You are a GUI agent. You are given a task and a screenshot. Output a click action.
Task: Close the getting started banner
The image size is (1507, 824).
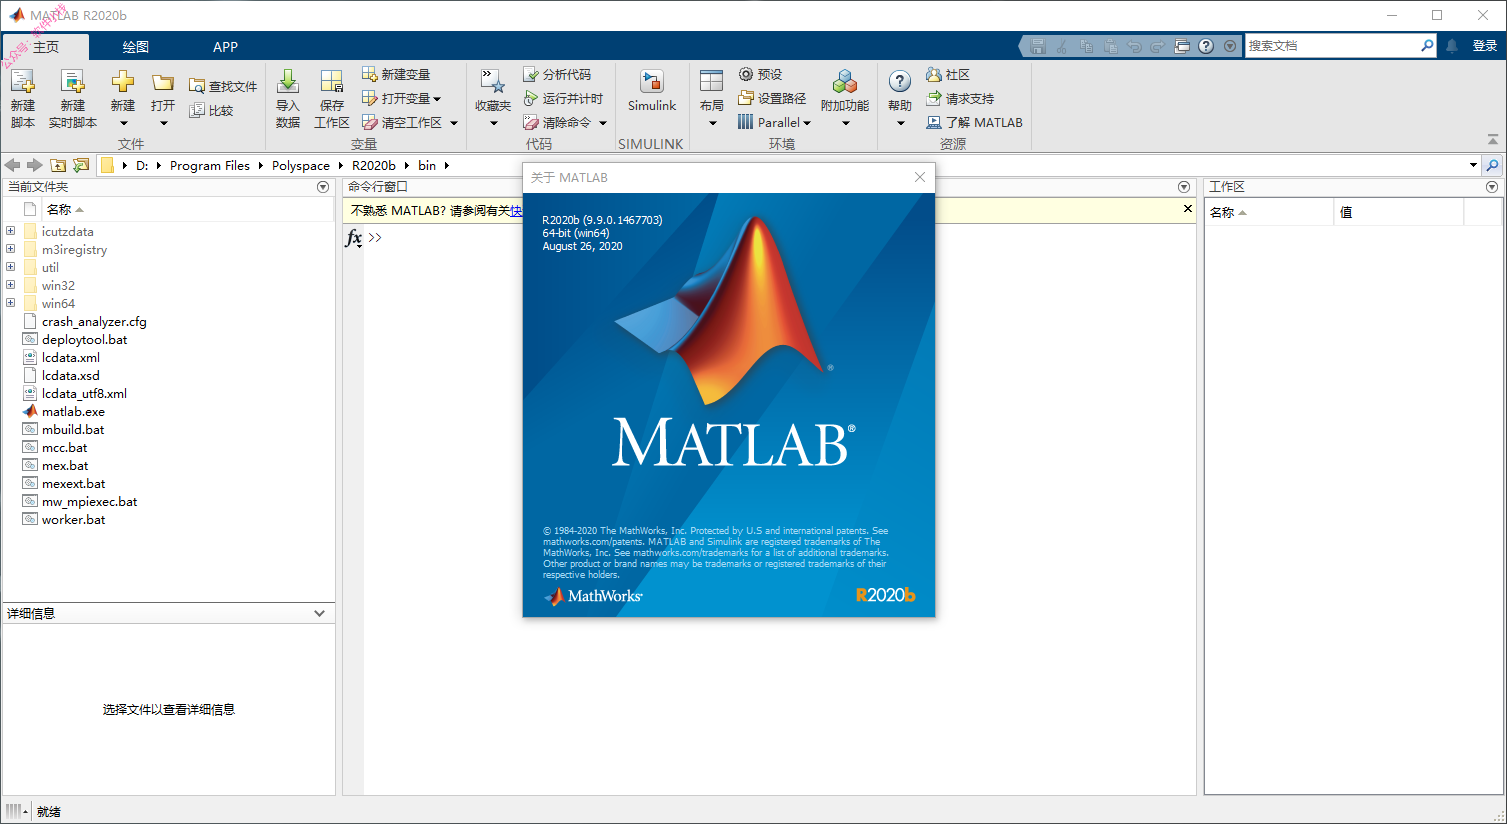1188,209
